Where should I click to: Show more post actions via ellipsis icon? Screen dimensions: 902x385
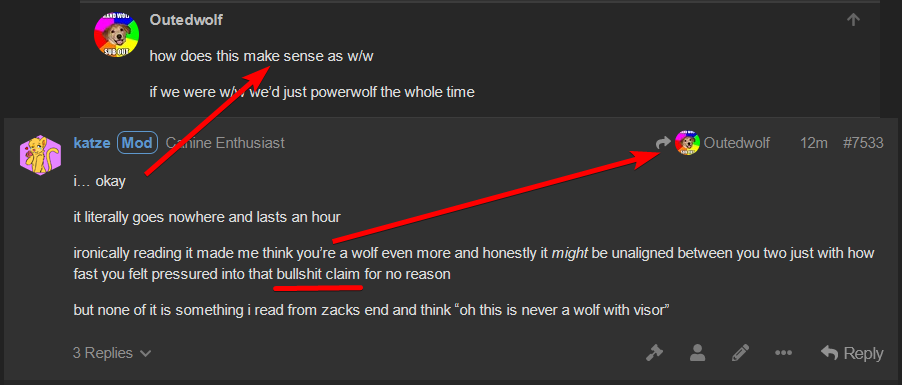click(x=783, y=353)
